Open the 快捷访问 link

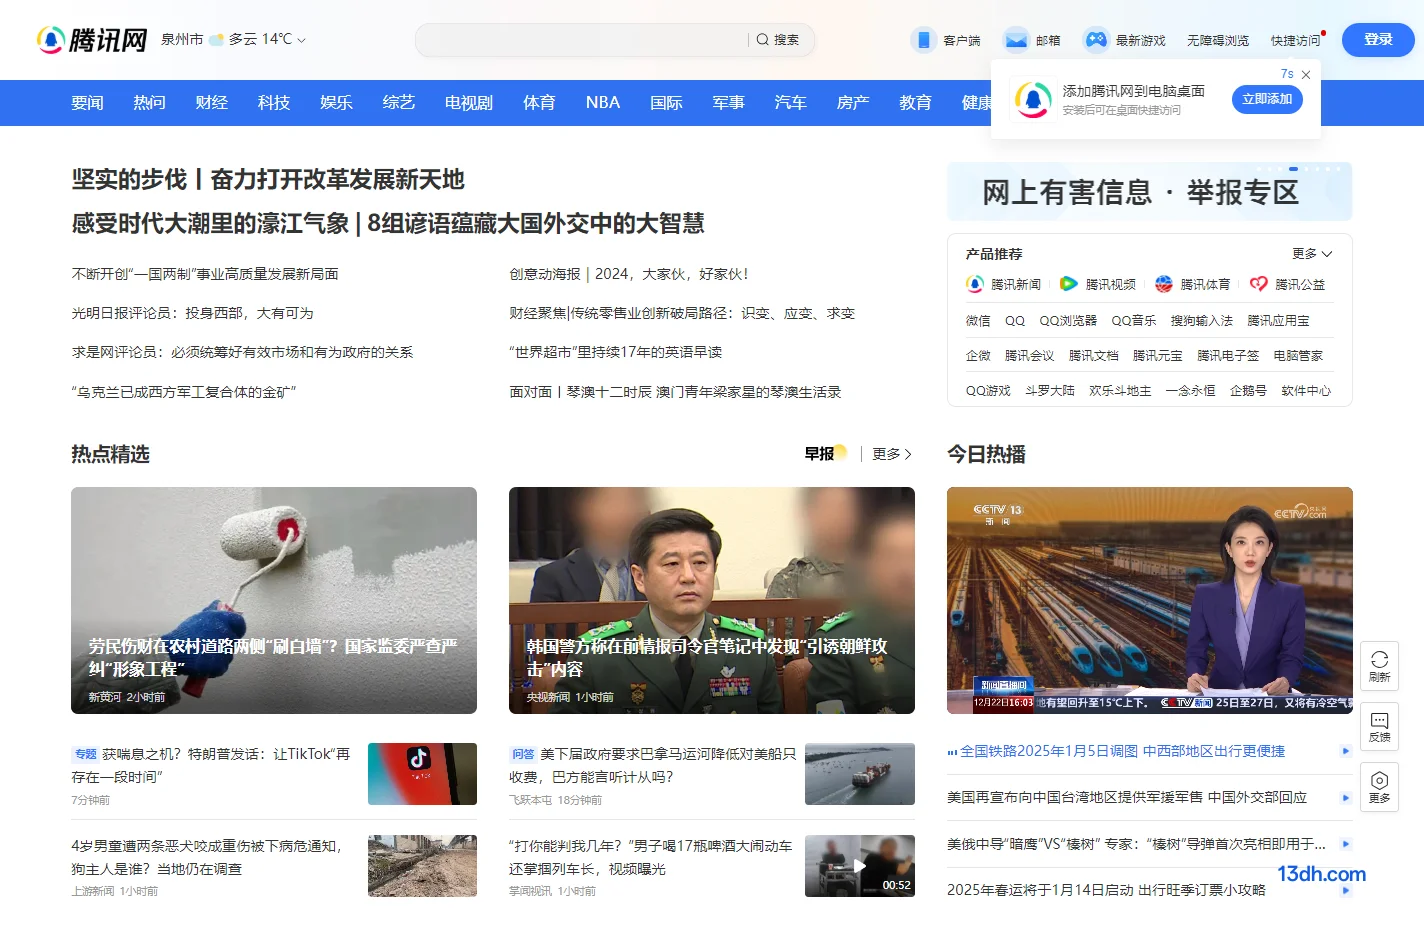coord(1295,41)
